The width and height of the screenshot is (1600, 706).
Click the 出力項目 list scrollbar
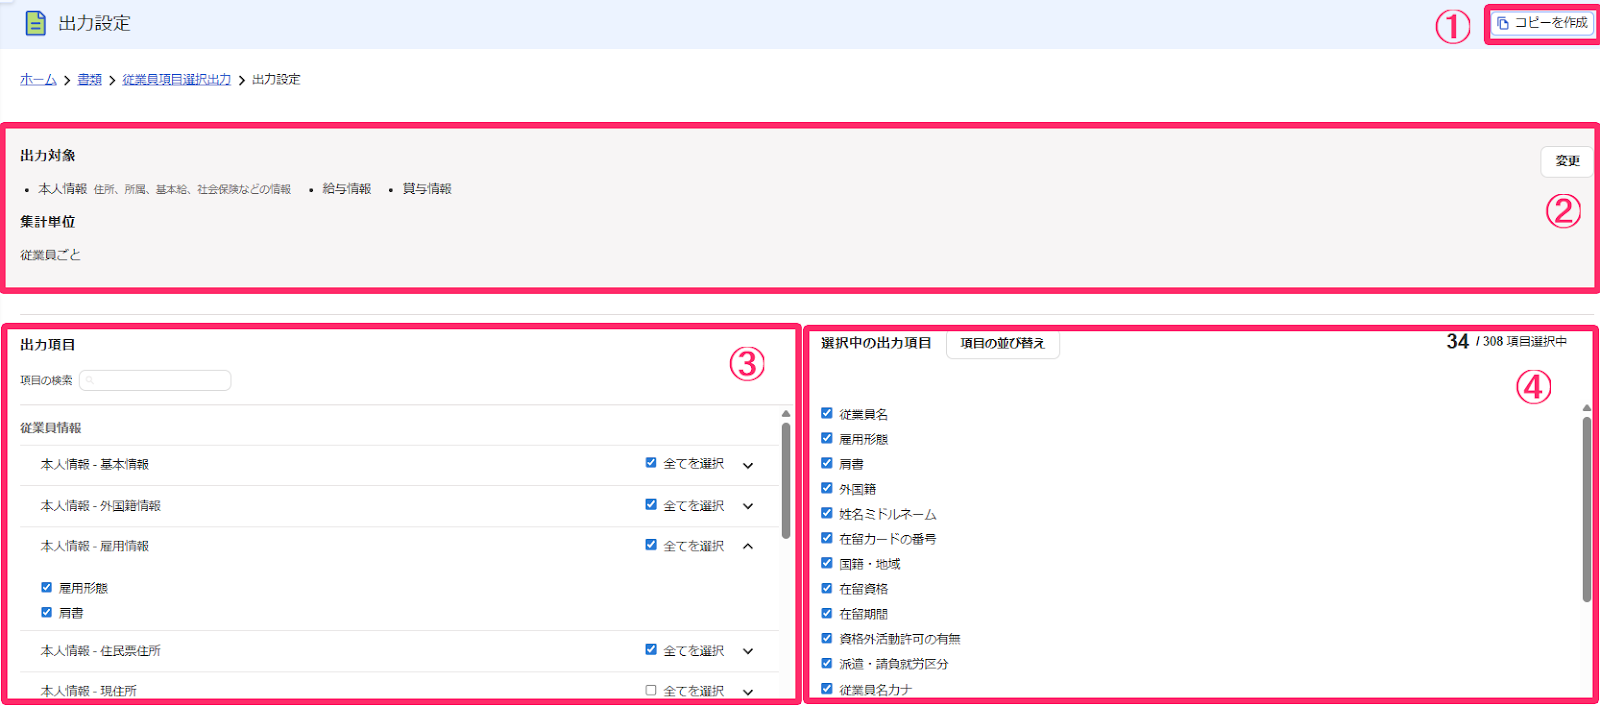(786, 481)
